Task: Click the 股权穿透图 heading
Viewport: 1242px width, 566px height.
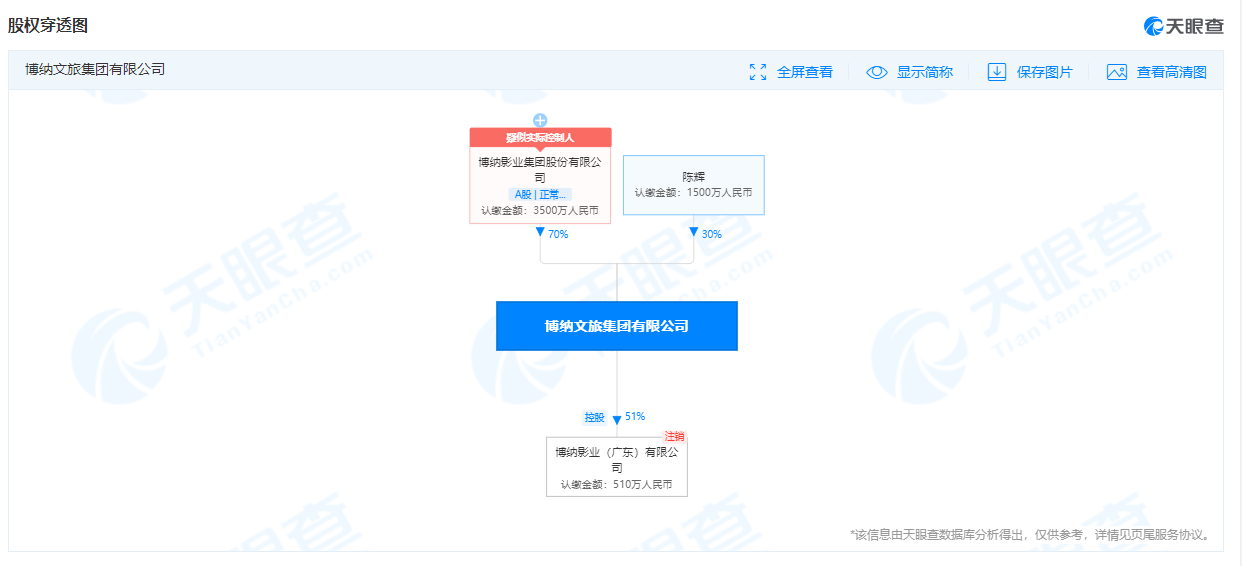Action: [x=48, y=25]
